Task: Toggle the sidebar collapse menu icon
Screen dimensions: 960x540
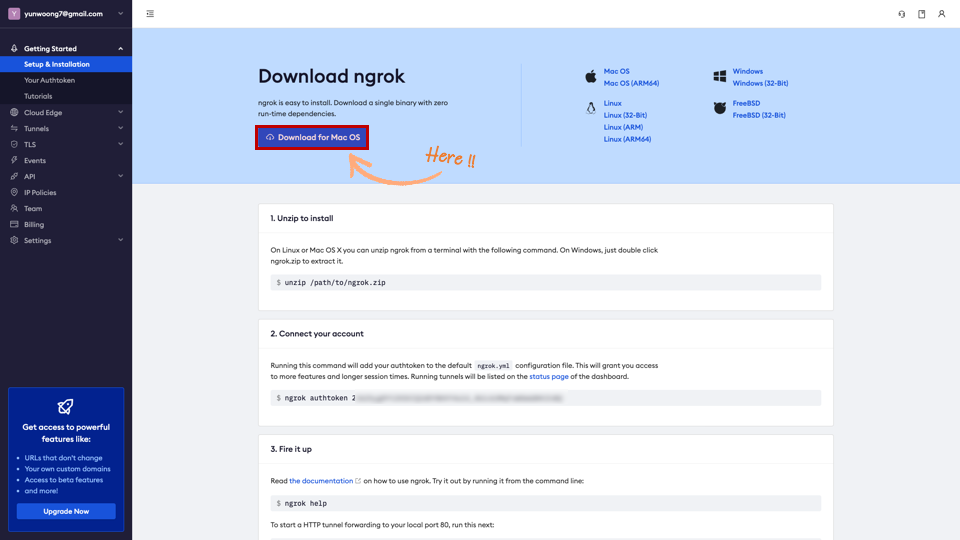Action: tap(150, 13)
